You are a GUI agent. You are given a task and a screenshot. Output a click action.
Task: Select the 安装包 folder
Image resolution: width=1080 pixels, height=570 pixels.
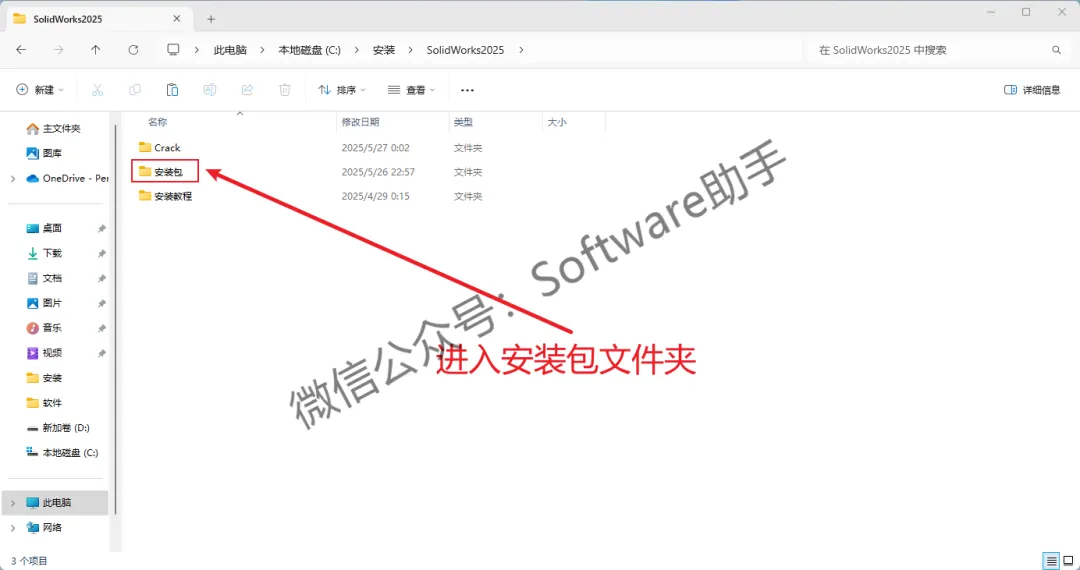(x=160, y=171)
